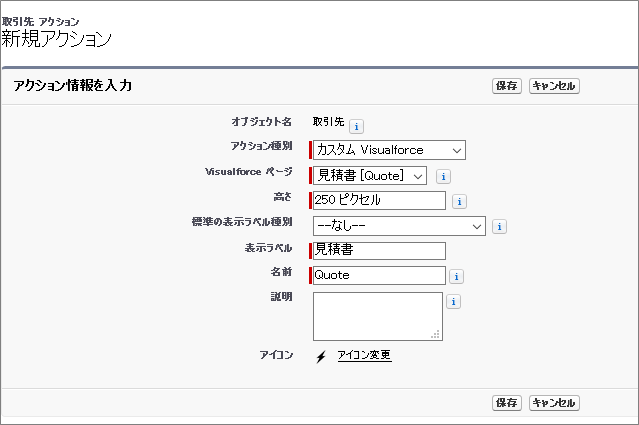This screenshot has width=639, height=425.
Task: Click the info icon beside 取引先 object name
Action: point(357,126)
